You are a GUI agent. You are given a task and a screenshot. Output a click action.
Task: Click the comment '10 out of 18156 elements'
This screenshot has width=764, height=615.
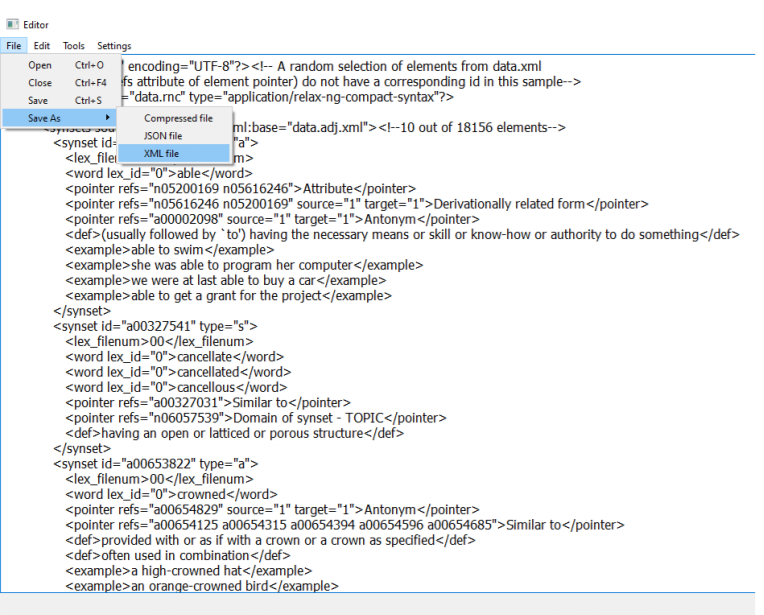[472, 128]
